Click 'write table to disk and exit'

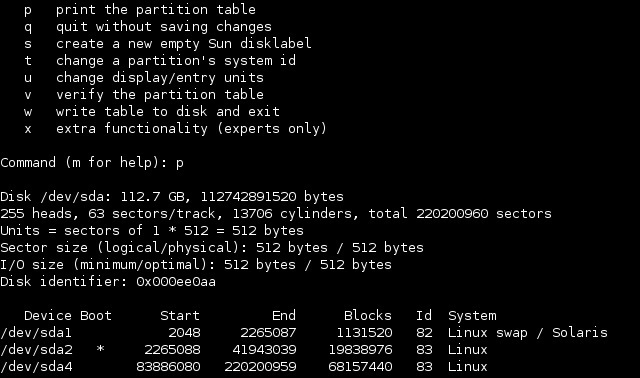click(168, 111)
